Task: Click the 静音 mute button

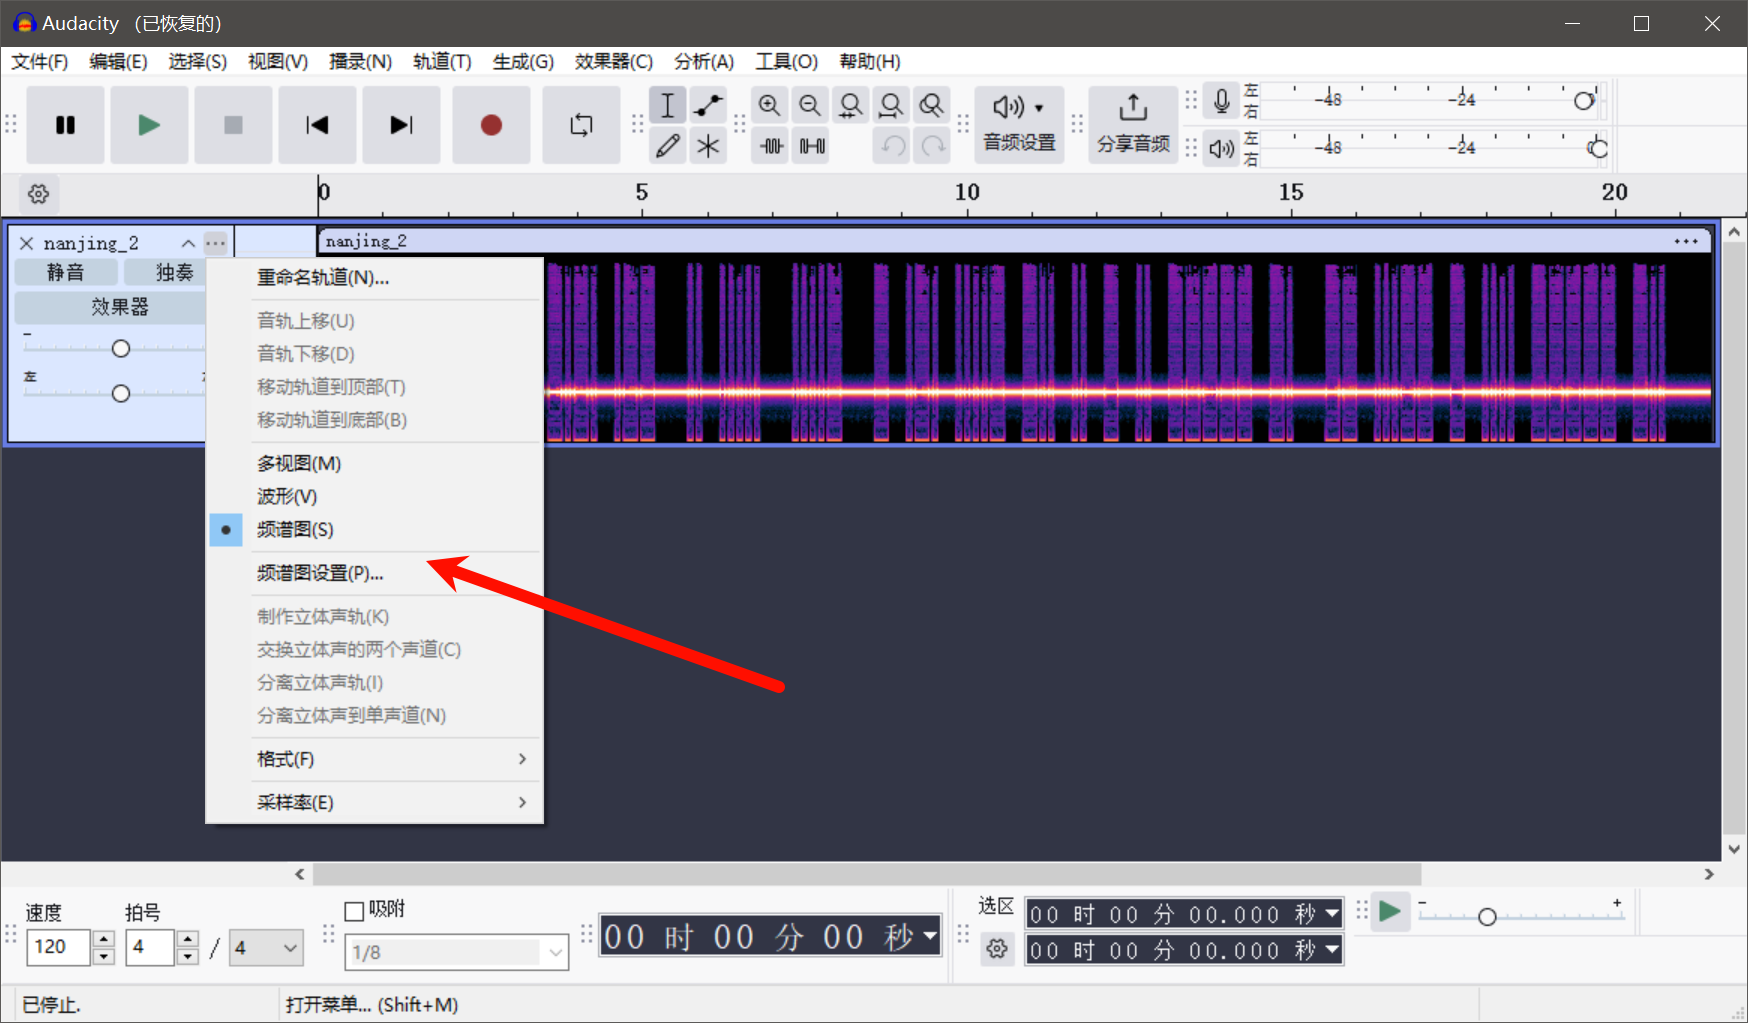Action: coord(65,272)
